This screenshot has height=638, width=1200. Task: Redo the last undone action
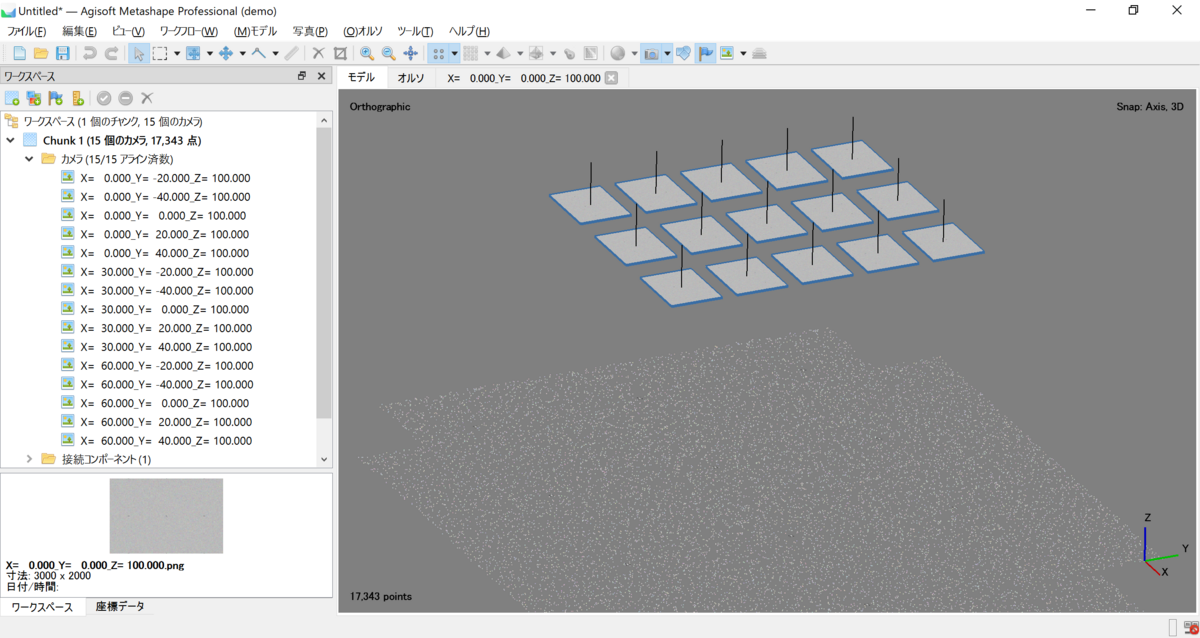coord(112,53)
